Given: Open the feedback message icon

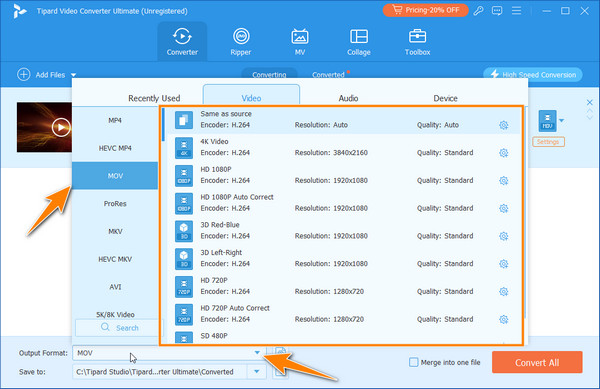Looking at the screenshot, I should [x=497, y=11].
